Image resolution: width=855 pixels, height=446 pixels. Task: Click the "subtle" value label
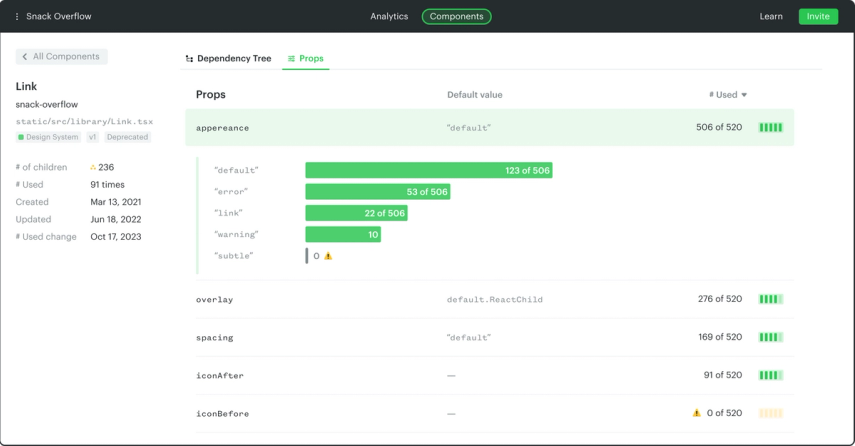(x=234, y=256)
